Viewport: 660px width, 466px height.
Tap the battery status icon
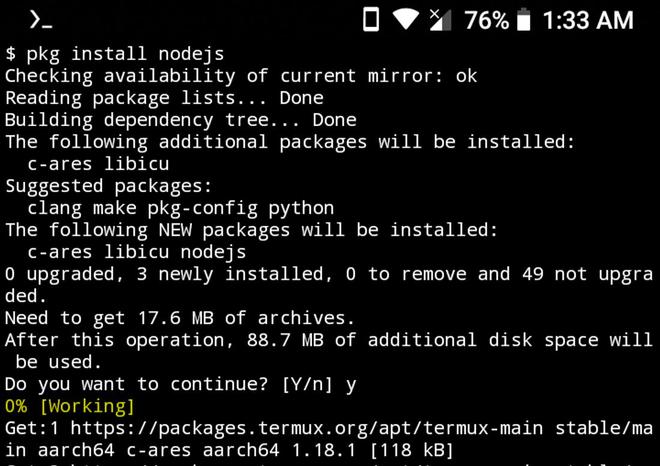pyautogui.click(x=523, y=19)
